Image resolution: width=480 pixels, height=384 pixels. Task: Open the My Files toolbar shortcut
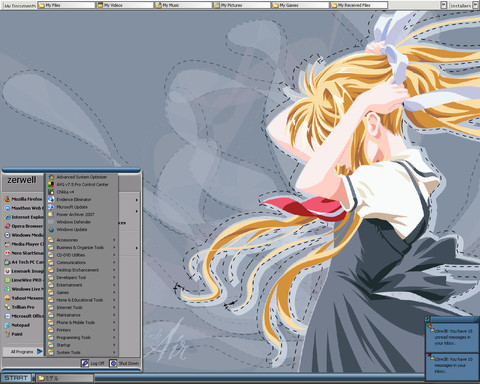pyautogui.click(x=66, y=5)
